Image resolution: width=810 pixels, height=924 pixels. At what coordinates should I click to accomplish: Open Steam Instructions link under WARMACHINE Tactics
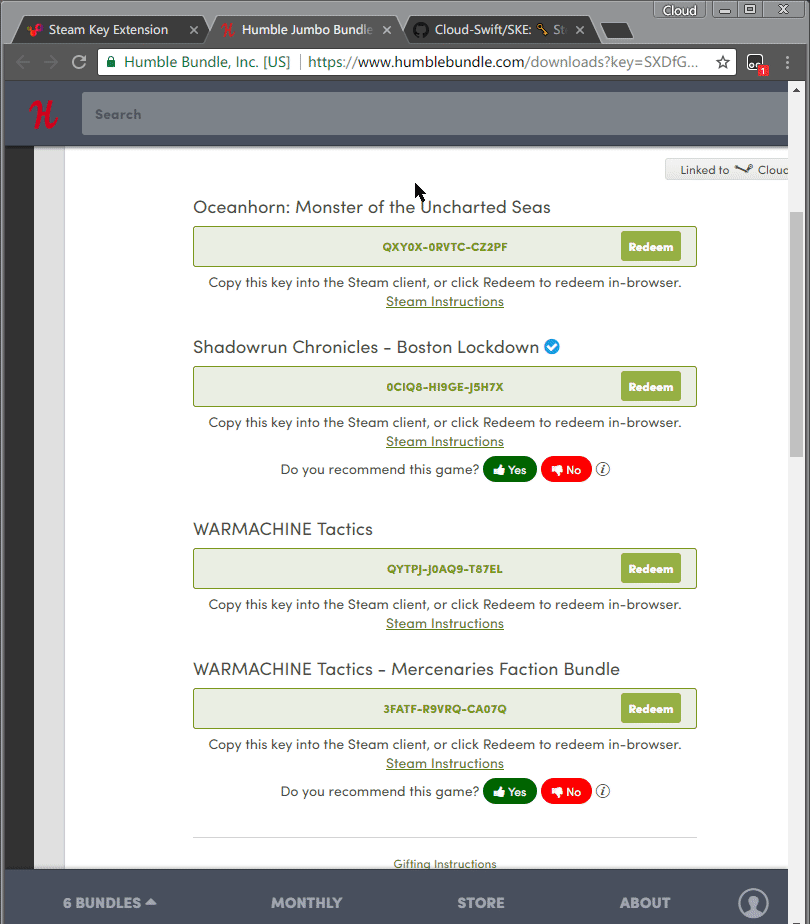445,624
